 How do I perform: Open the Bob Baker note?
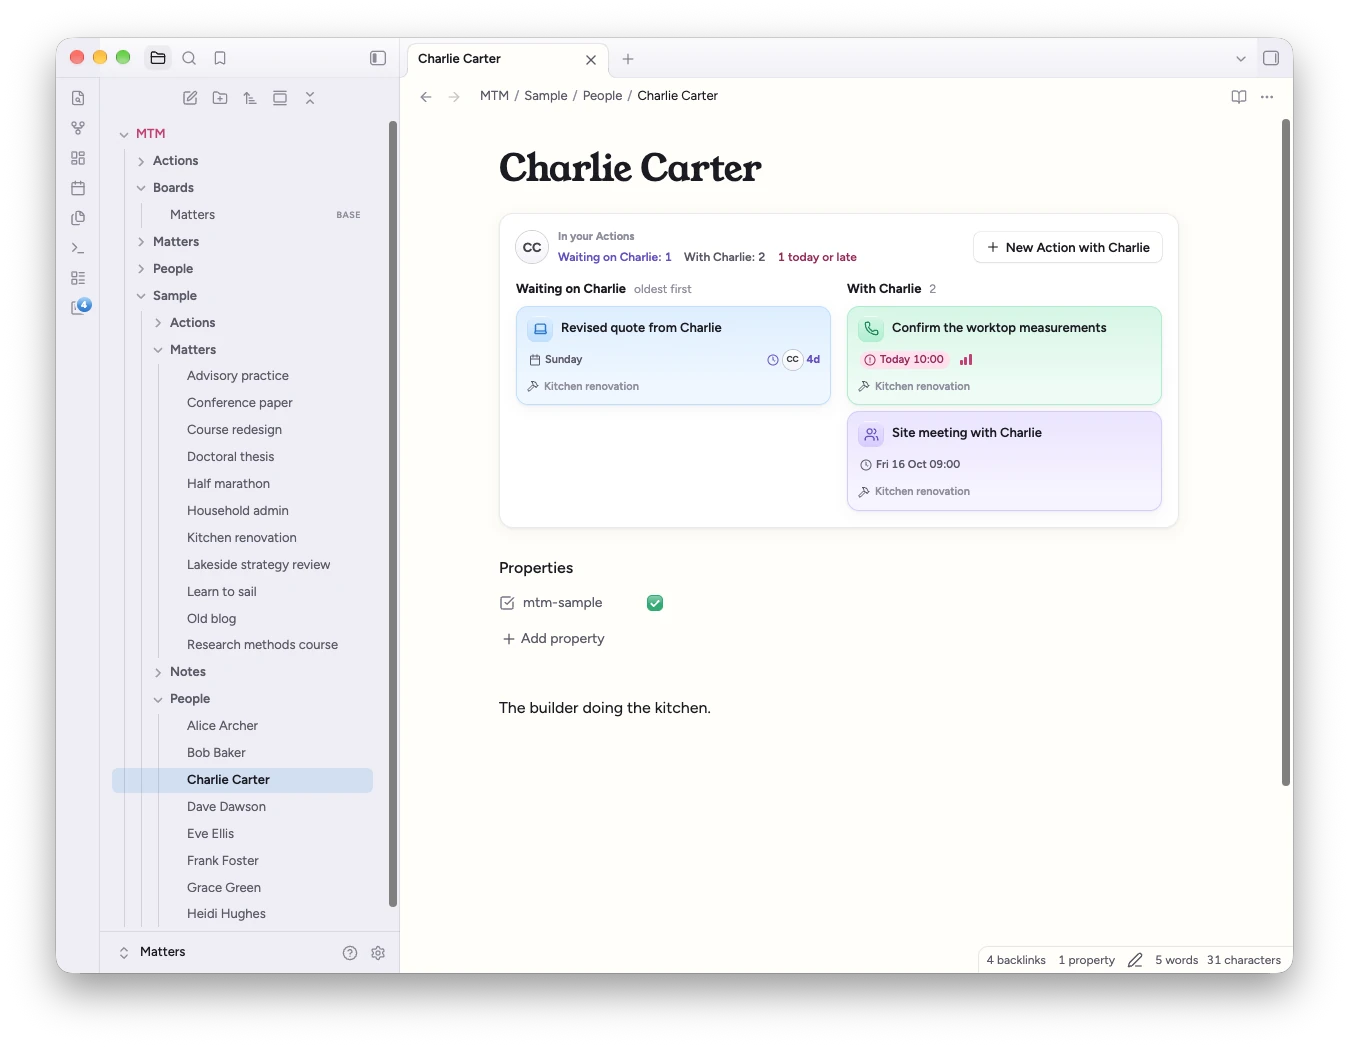pyautogui.click(x=216, y=753)
